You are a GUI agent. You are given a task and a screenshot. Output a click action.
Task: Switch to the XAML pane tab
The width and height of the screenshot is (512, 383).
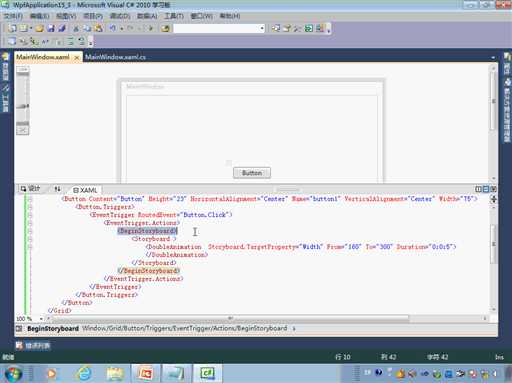pyautogui.click(x=85, y=190)
